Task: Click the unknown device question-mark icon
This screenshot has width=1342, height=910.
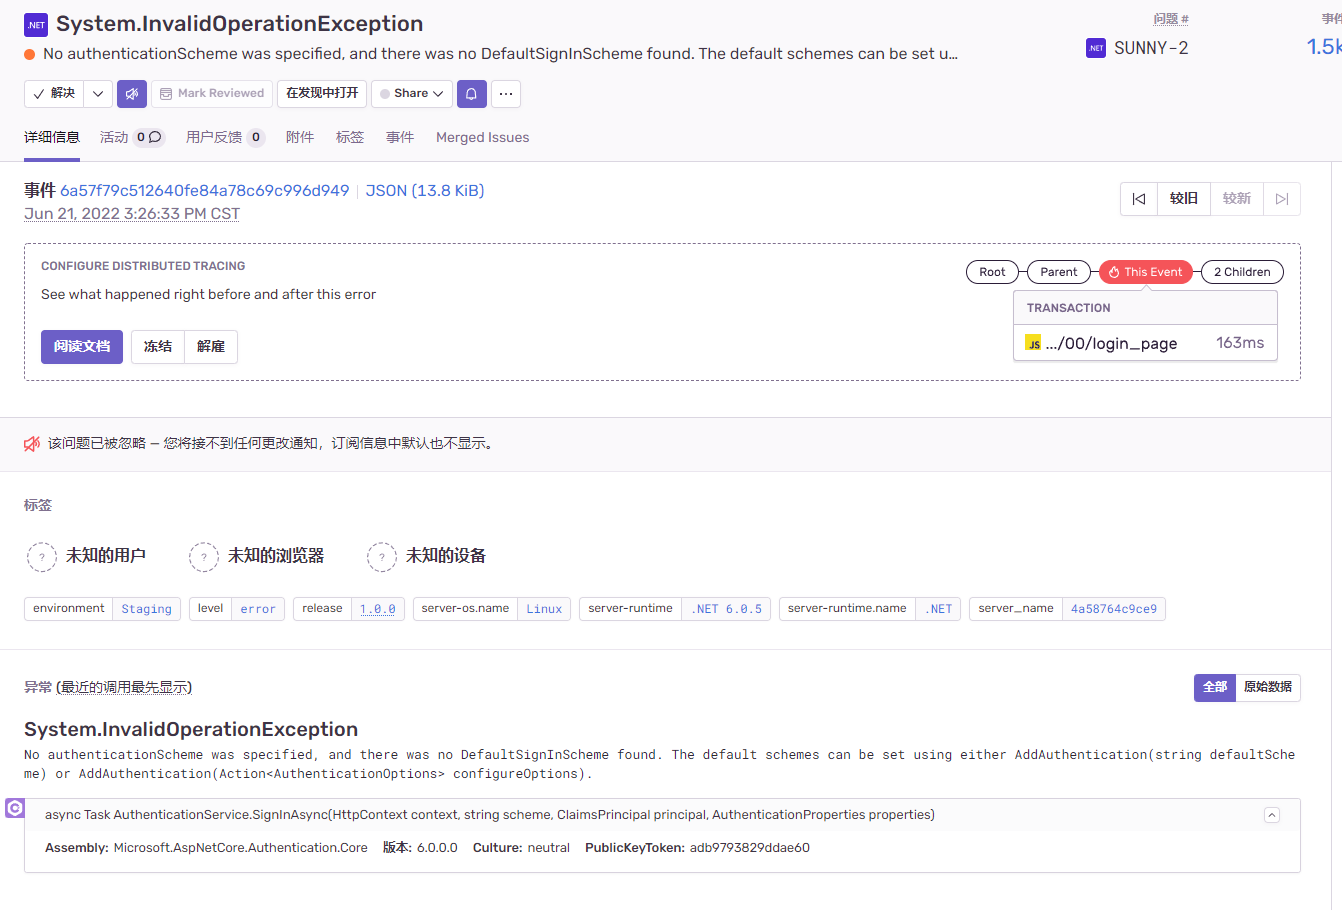Action: tap(382, 557)
